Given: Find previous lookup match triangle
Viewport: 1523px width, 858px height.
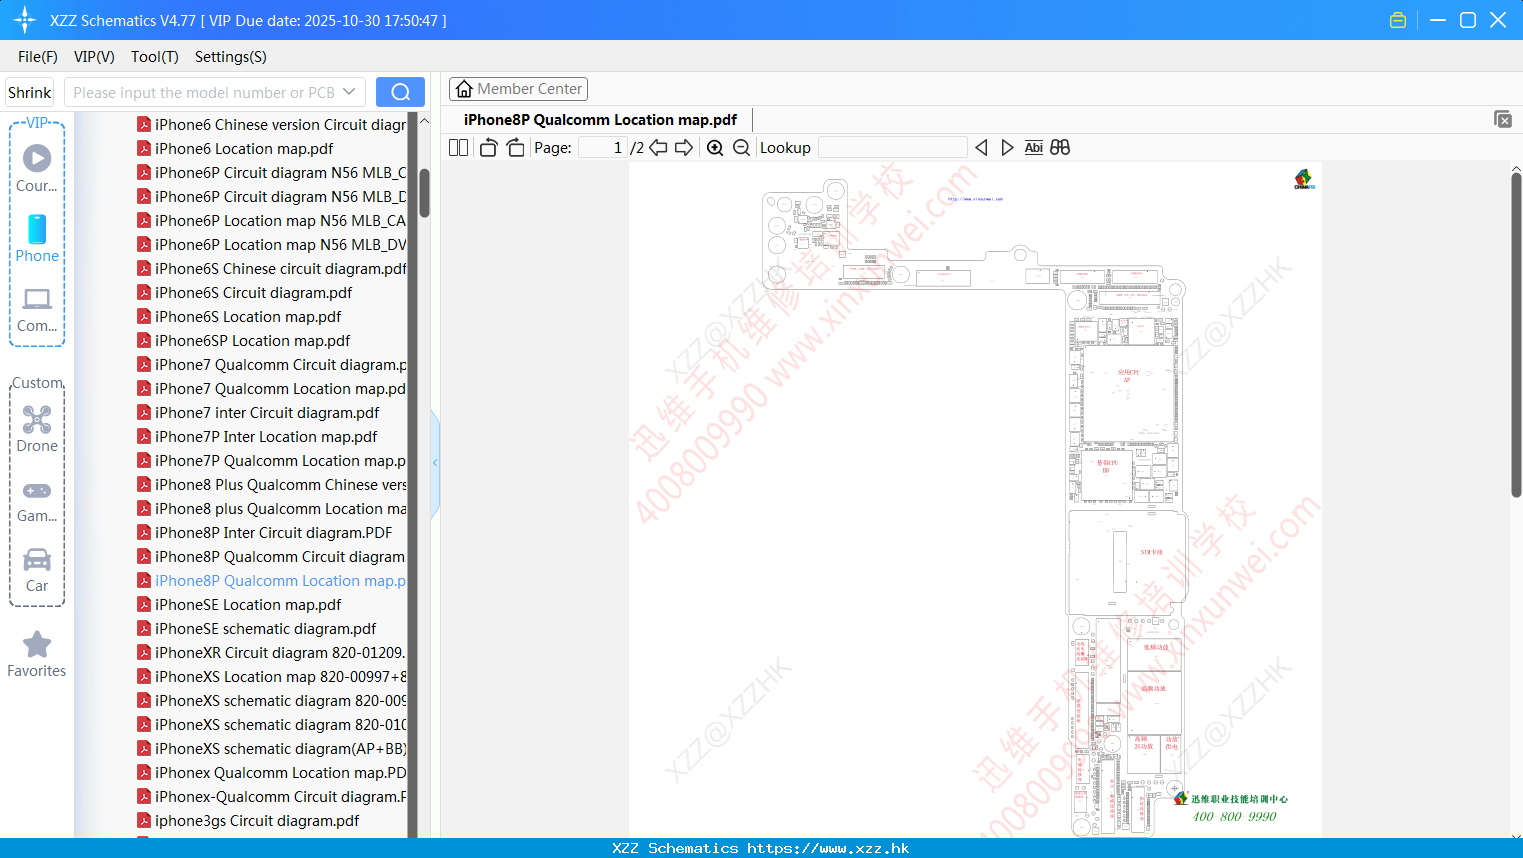Looking at the screenshot, I should click(x=981, y=148).
